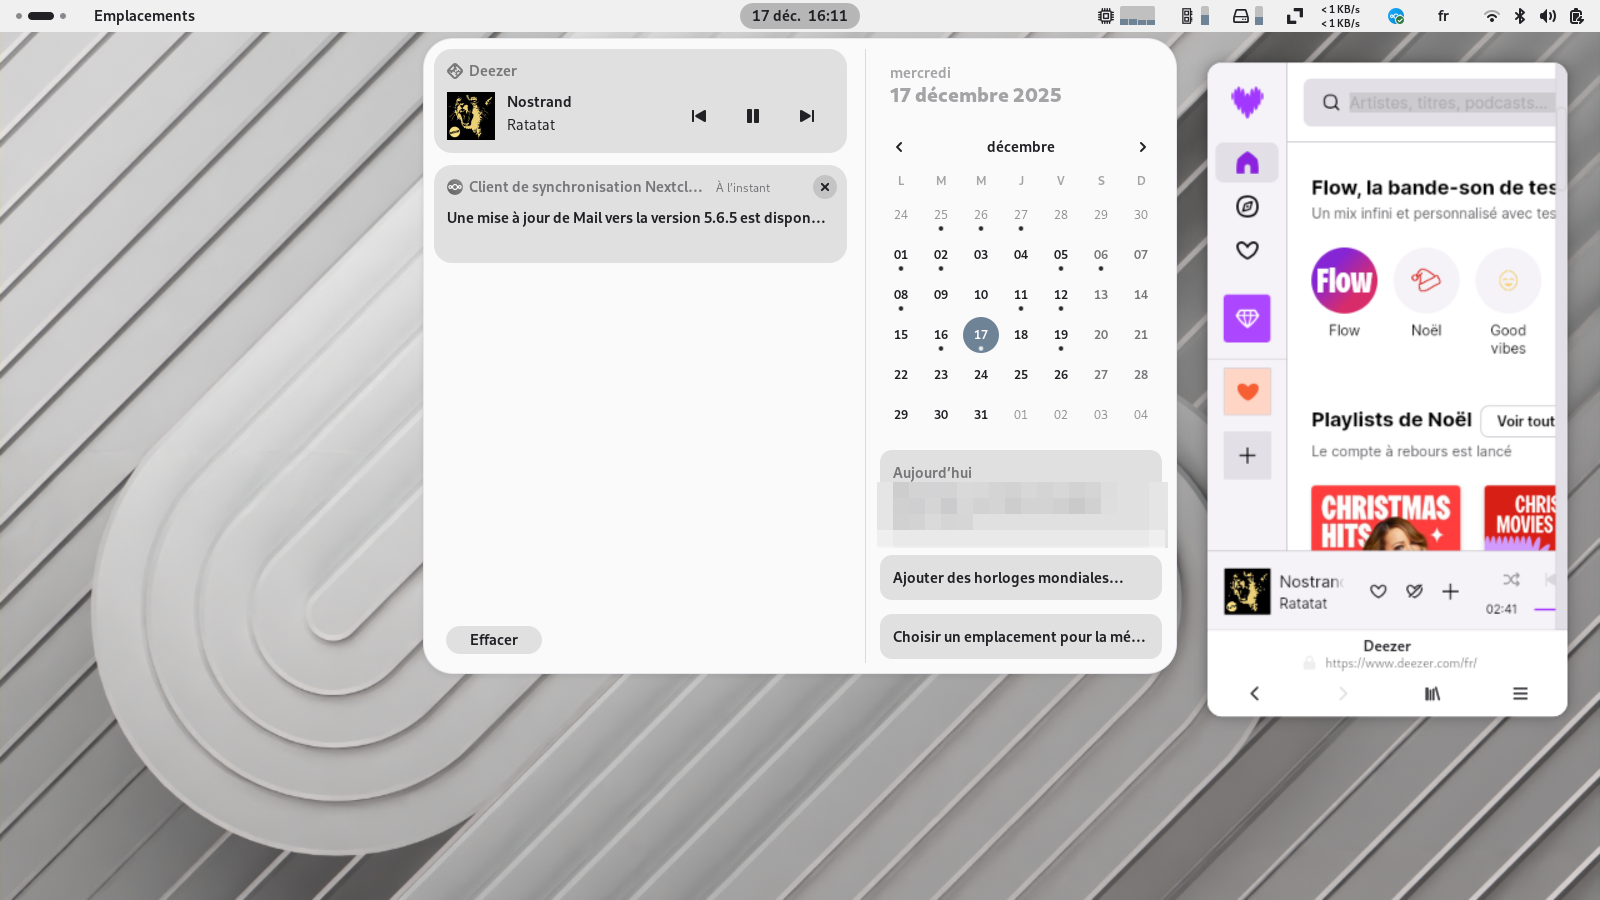
Task: Click the Effacer button
Action: 494,640
